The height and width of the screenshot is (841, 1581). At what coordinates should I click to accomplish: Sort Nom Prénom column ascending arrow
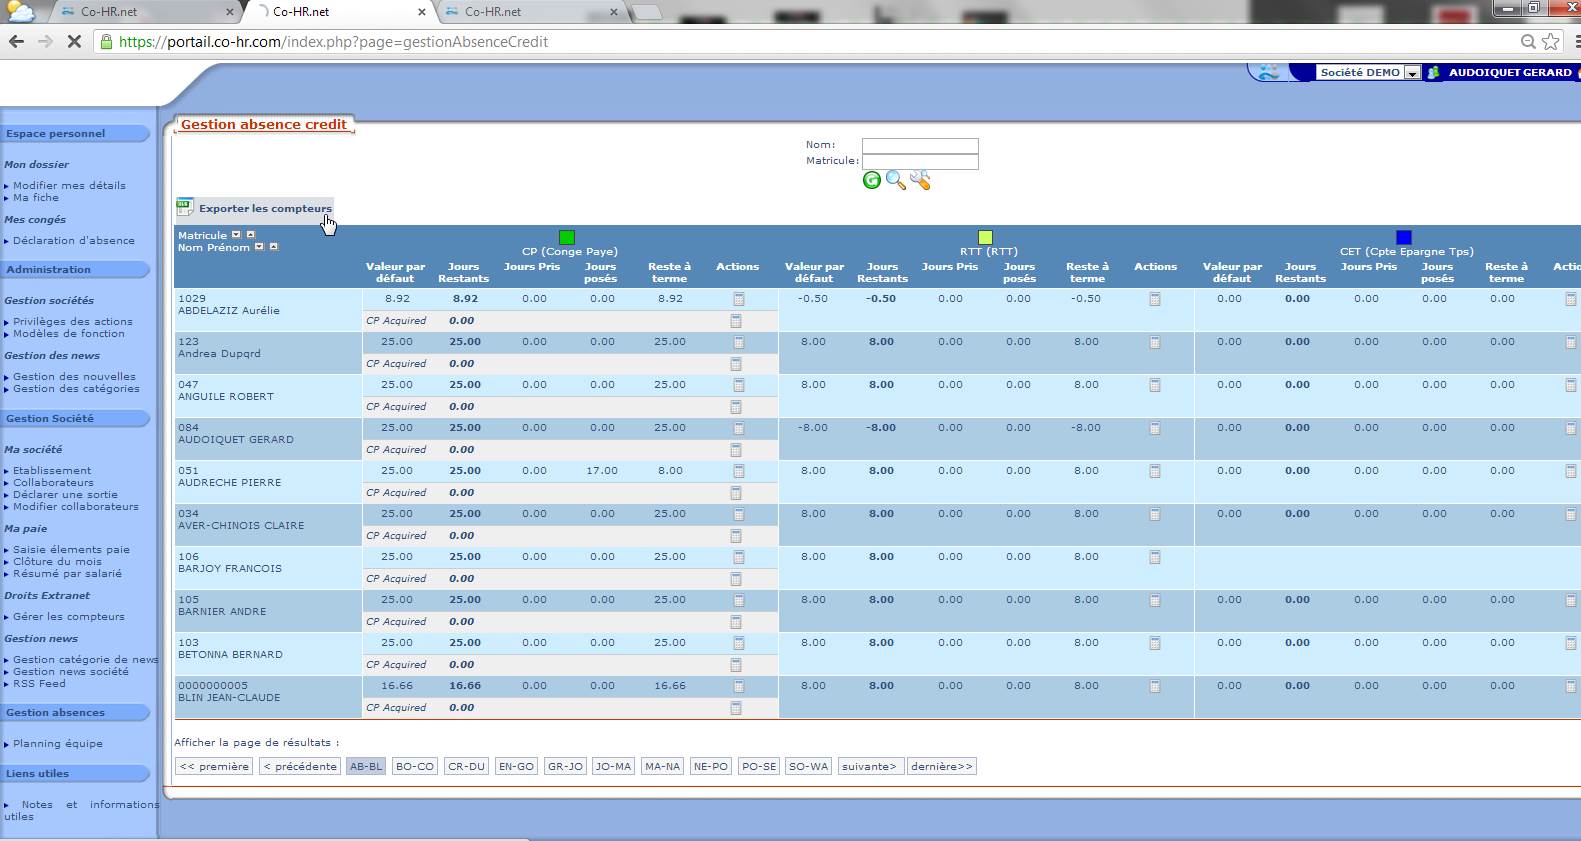tap(274, 247)
